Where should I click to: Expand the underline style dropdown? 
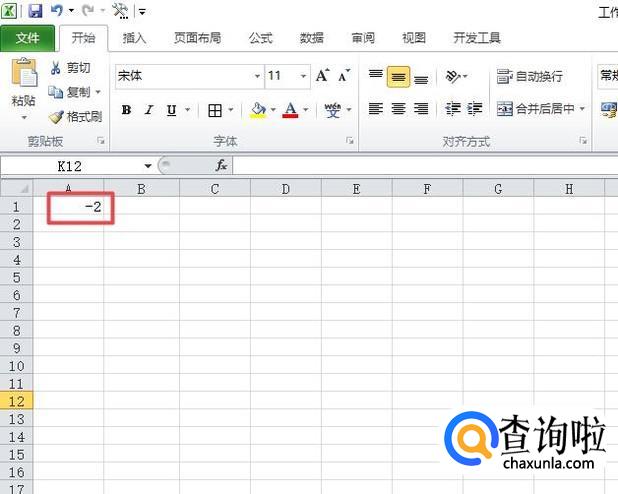click(x=188, y=110)
